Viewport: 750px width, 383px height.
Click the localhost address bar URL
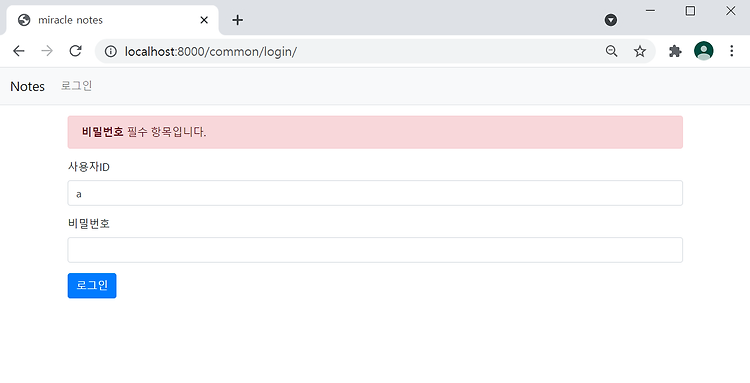point(211,52)
